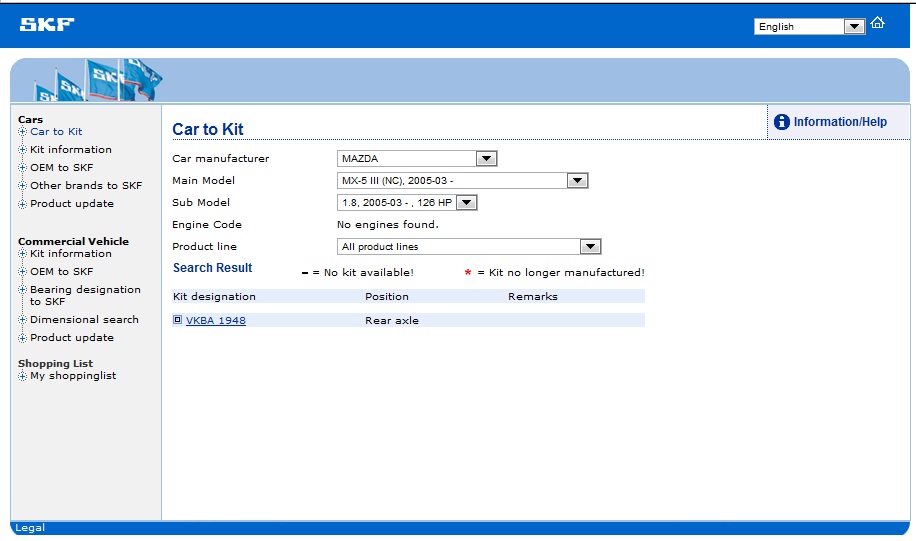Click the Engine Code label
Viewport: 916px width, 541px height.
click(207, 224)
